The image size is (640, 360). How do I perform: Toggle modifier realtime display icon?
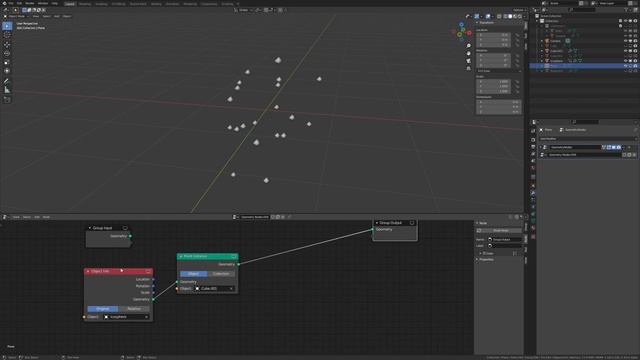coord(613,147)
